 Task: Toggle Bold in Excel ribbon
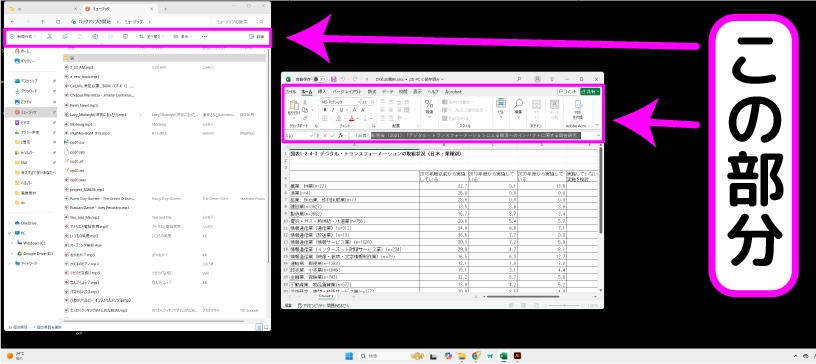[x=324, y=110]
